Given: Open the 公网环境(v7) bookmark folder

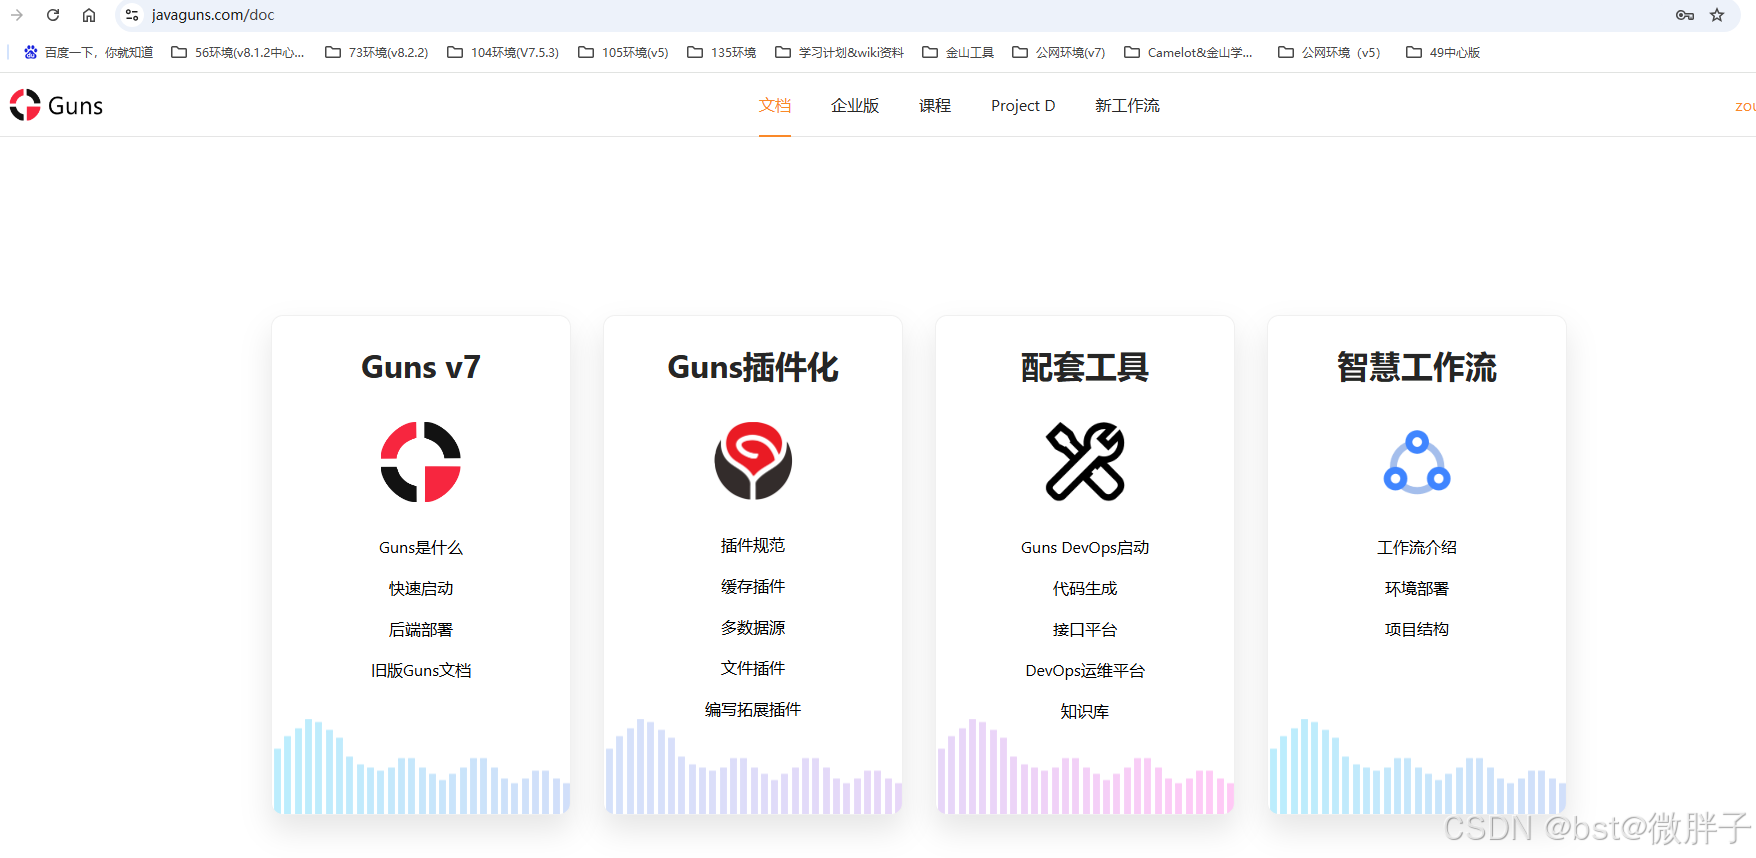Looking at the screenshot, I should click(1059, 52).
